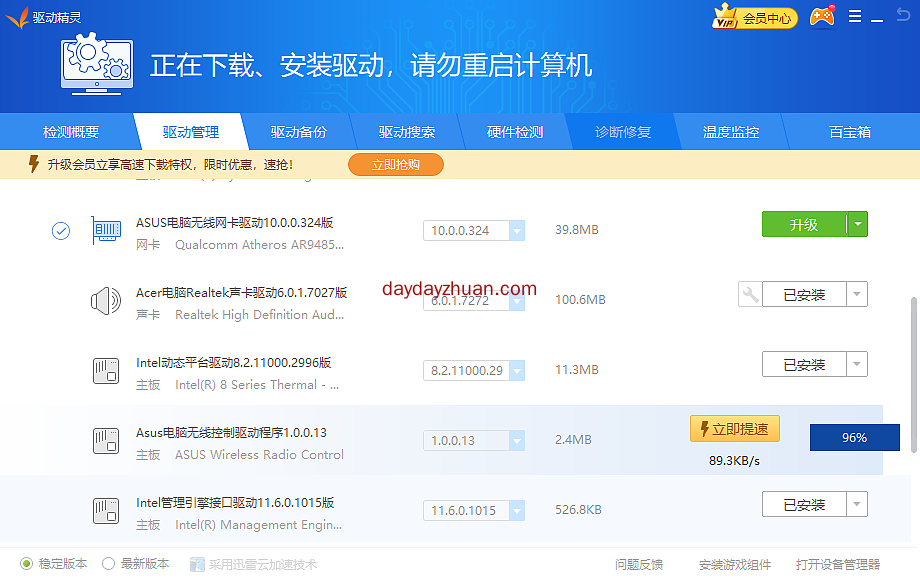Viewport: 920px width, 580px height.
Task: Open the 驱动备份 tab
Action: tap(299, 132)
